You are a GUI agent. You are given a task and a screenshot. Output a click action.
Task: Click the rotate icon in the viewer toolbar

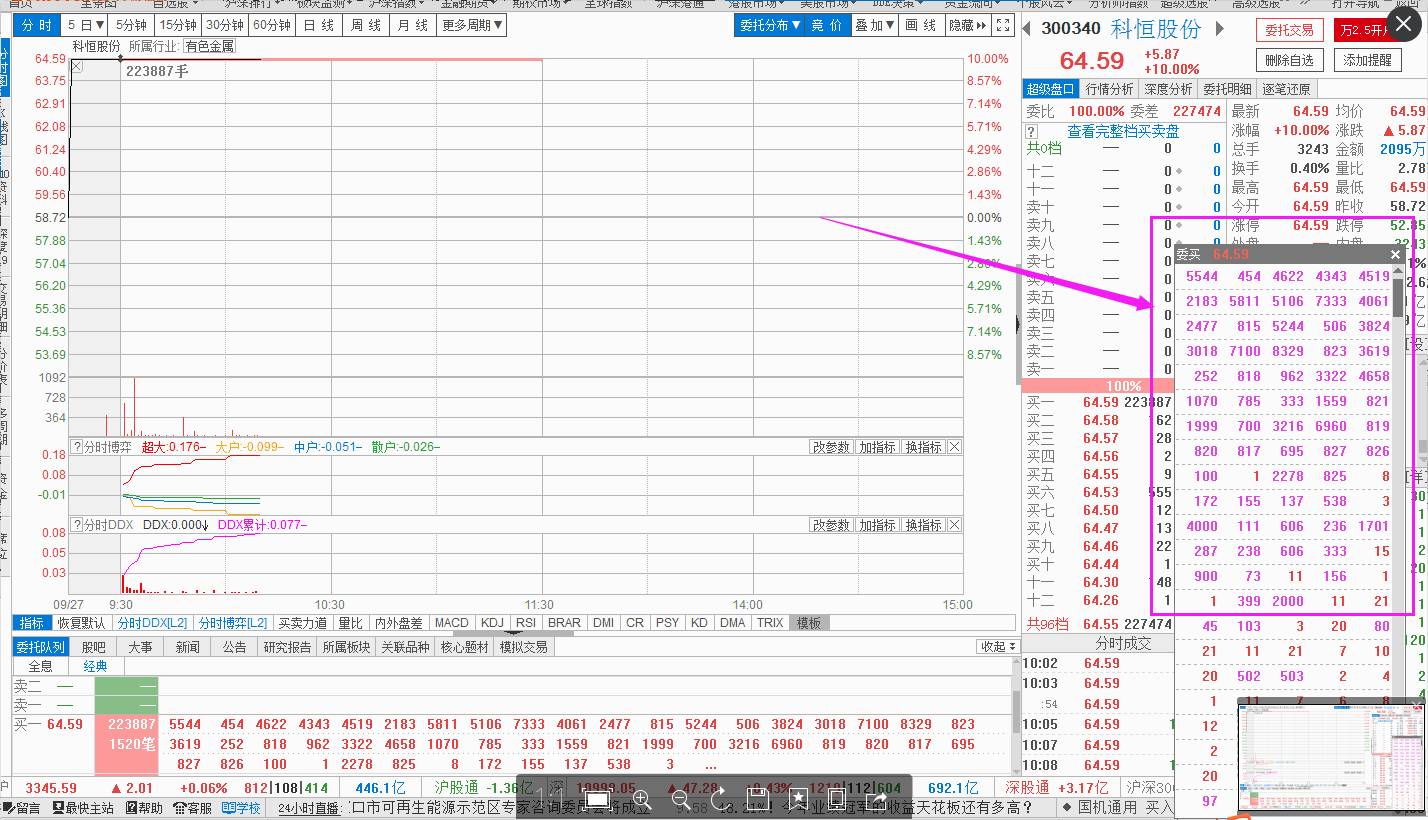(720, 798)
